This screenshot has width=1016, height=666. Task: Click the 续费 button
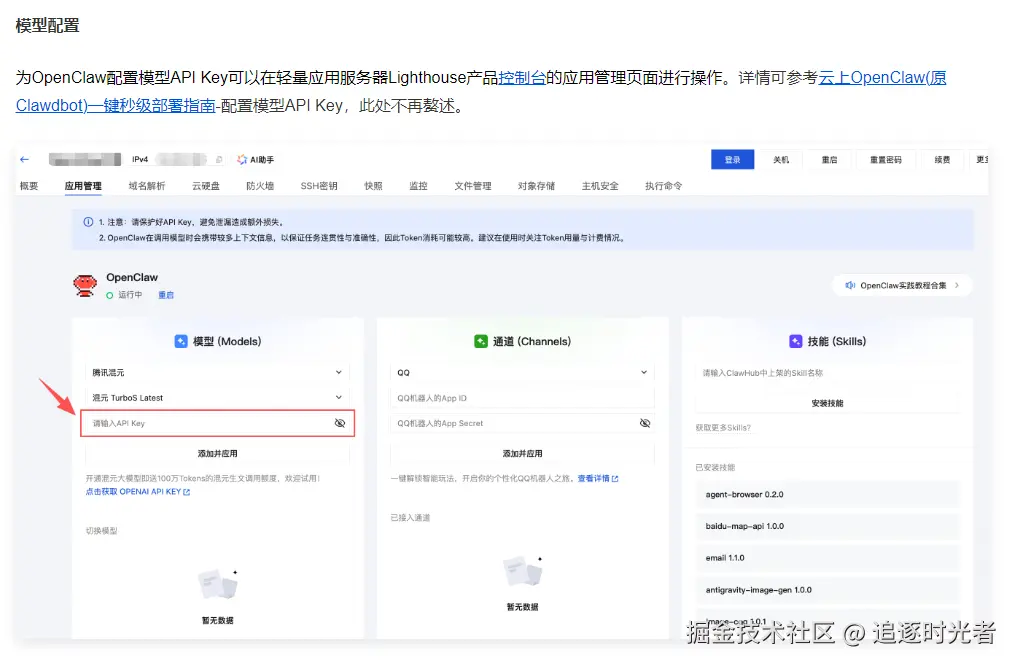point(942,159)
